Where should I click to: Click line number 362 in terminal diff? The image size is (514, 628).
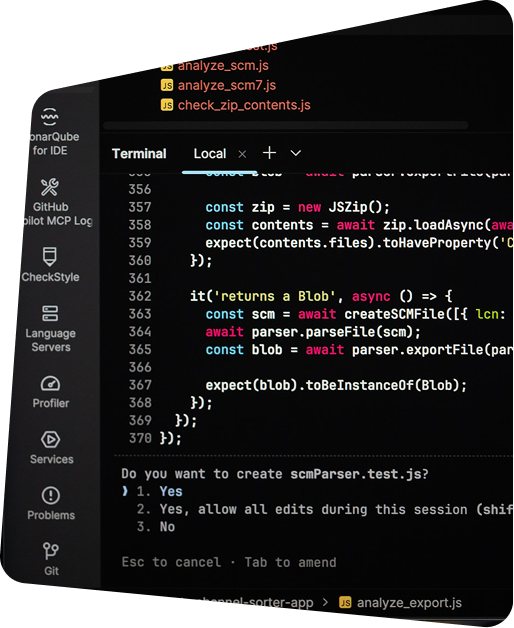point(140,296)
